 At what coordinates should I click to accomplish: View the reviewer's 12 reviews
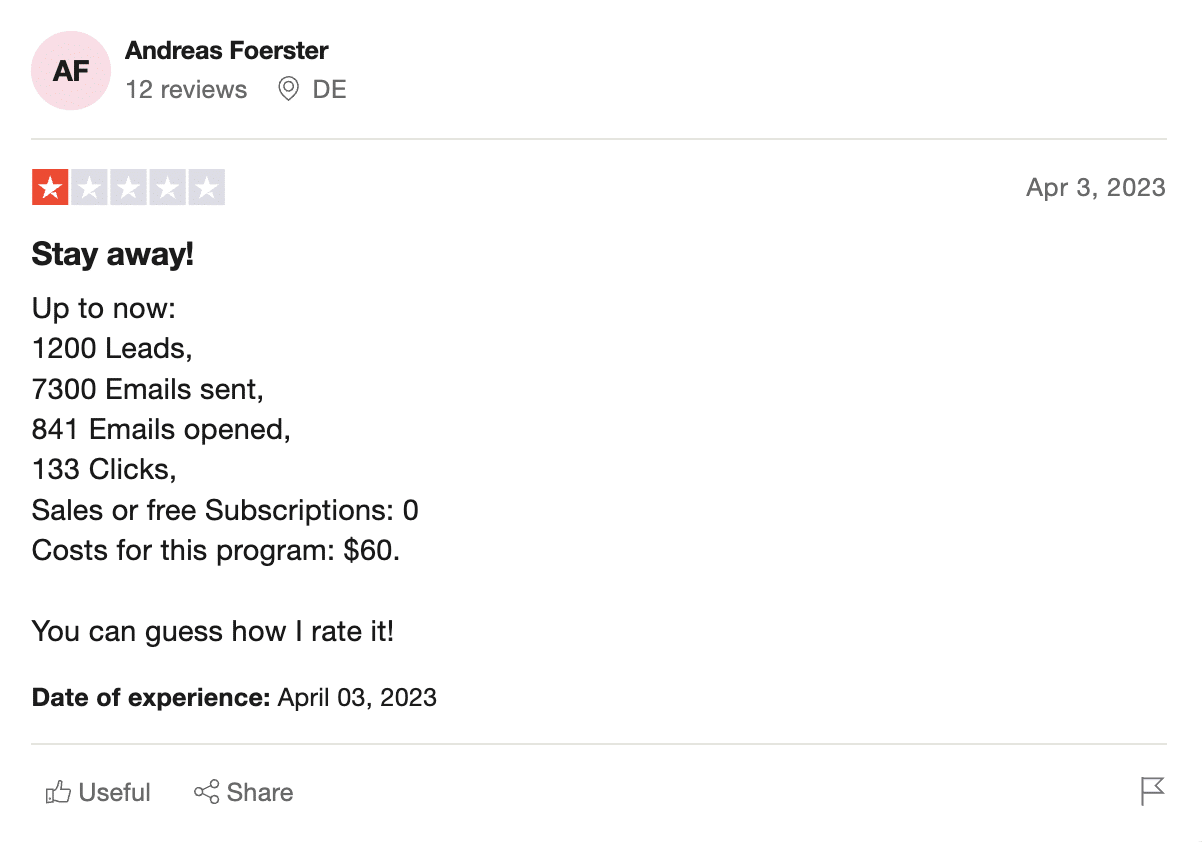point(186,90)
